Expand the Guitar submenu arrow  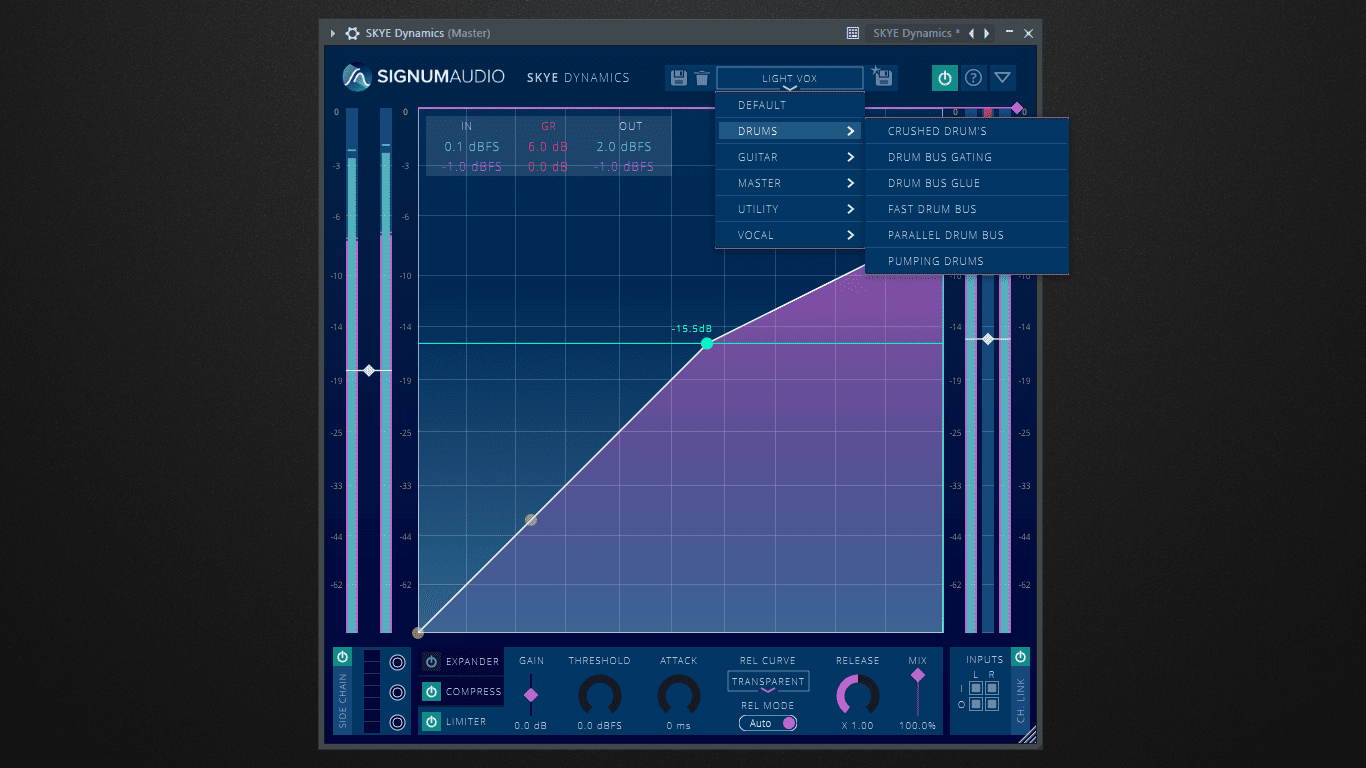click(x=851, y=157)
